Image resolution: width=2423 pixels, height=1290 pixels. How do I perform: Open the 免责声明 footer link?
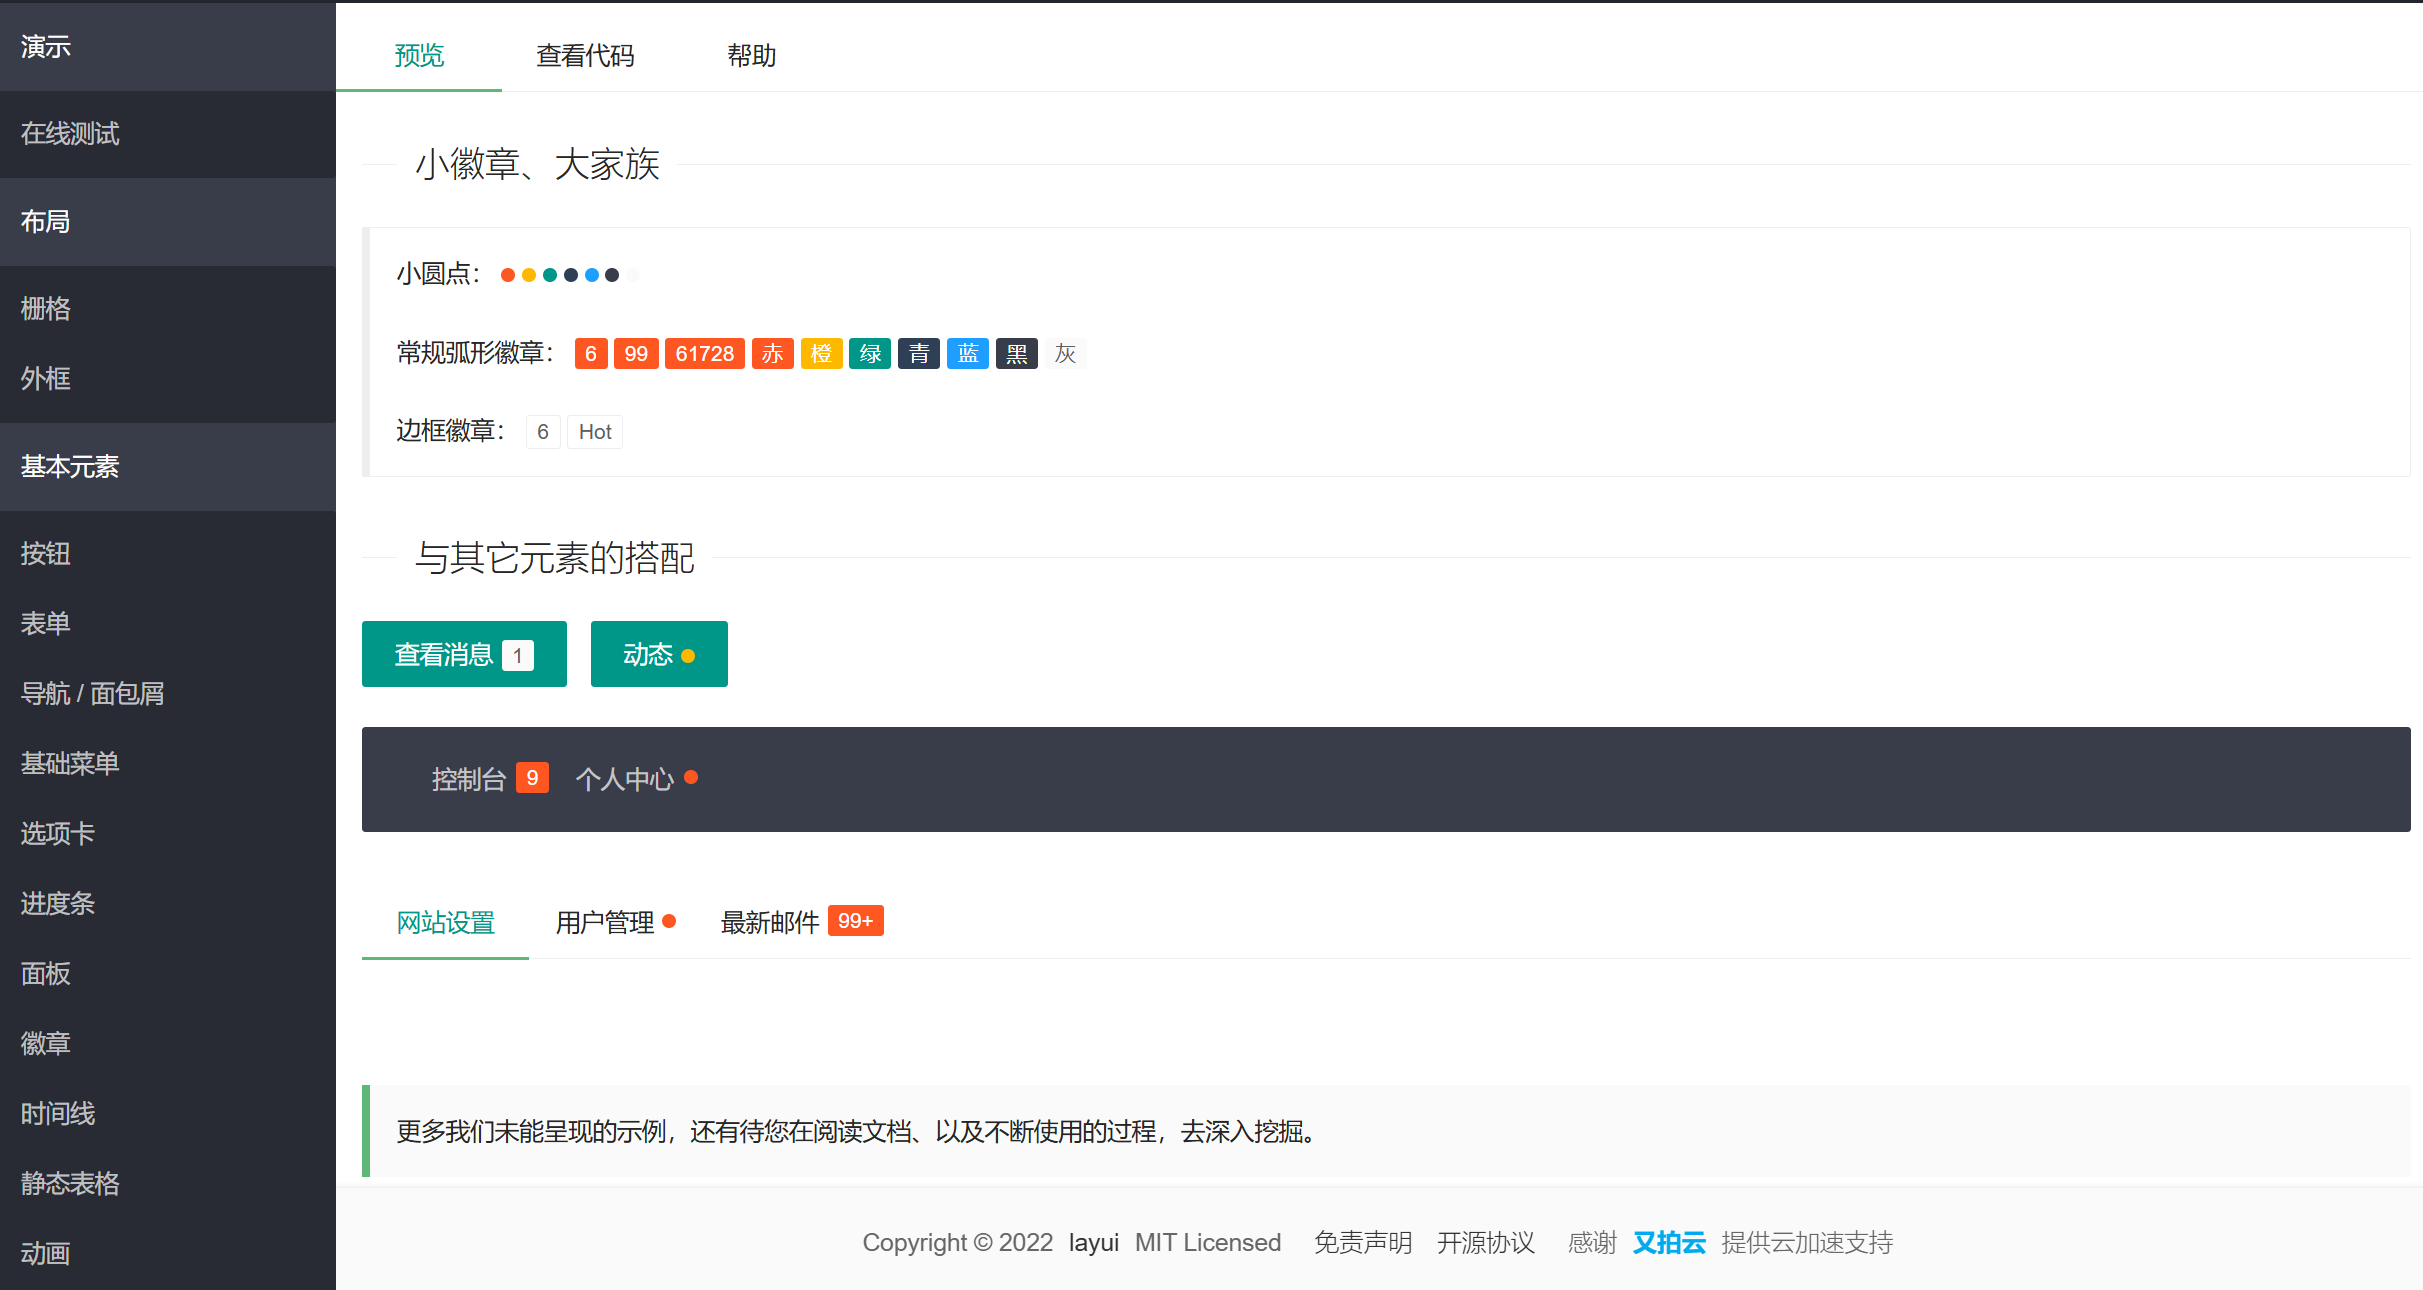[x=1362, y=1242]
